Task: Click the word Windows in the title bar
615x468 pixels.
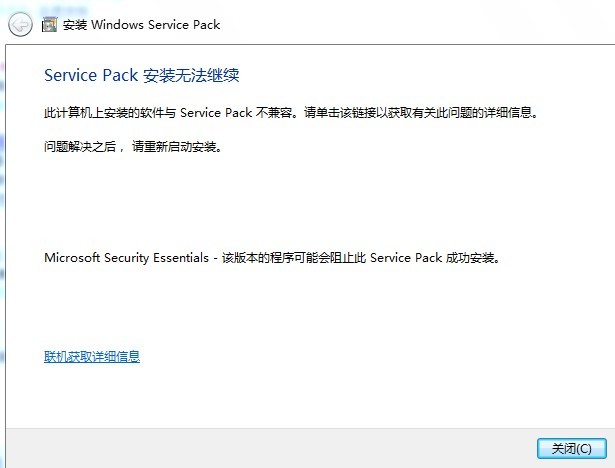Action: click(x=117, y=25)
